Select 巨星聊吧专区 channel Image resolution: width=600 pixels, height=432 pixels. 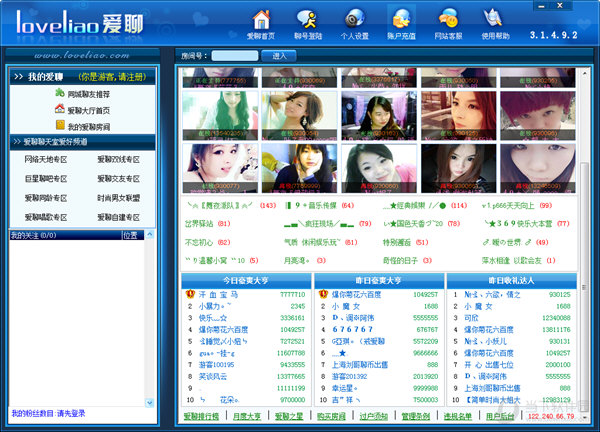point(46,179)
